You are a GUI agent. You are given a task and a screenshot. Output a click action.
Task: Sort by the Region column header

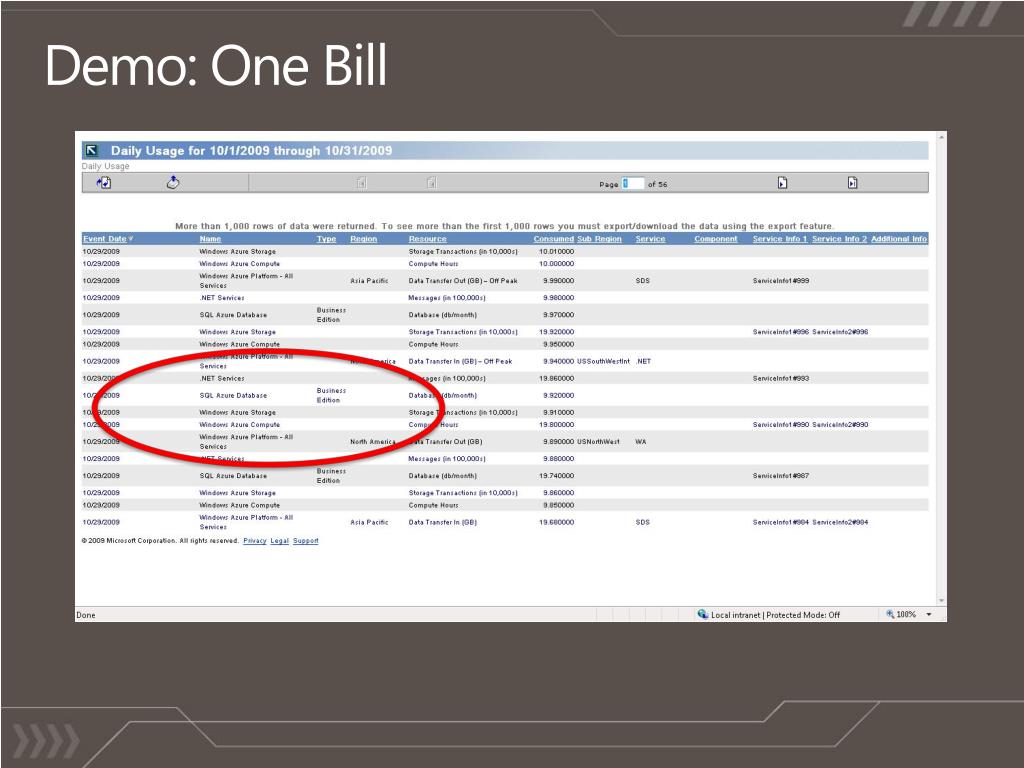click(363, 239)
